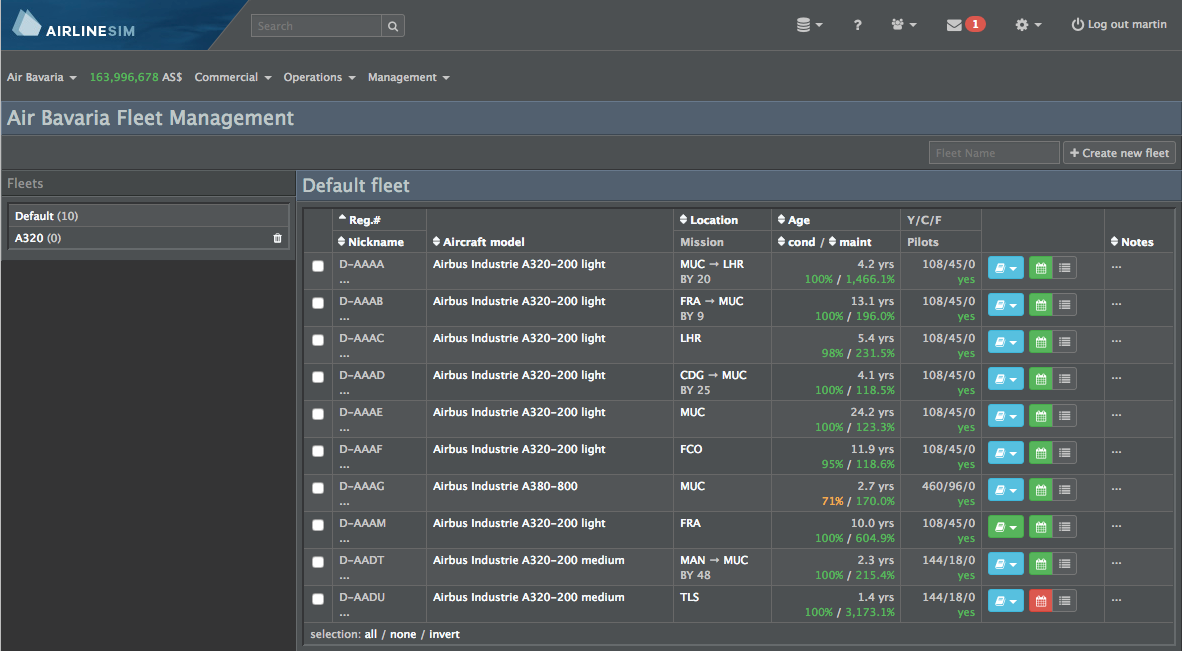
Task: Open the red schedule calendar on D-AADU
Action: 1040,600
